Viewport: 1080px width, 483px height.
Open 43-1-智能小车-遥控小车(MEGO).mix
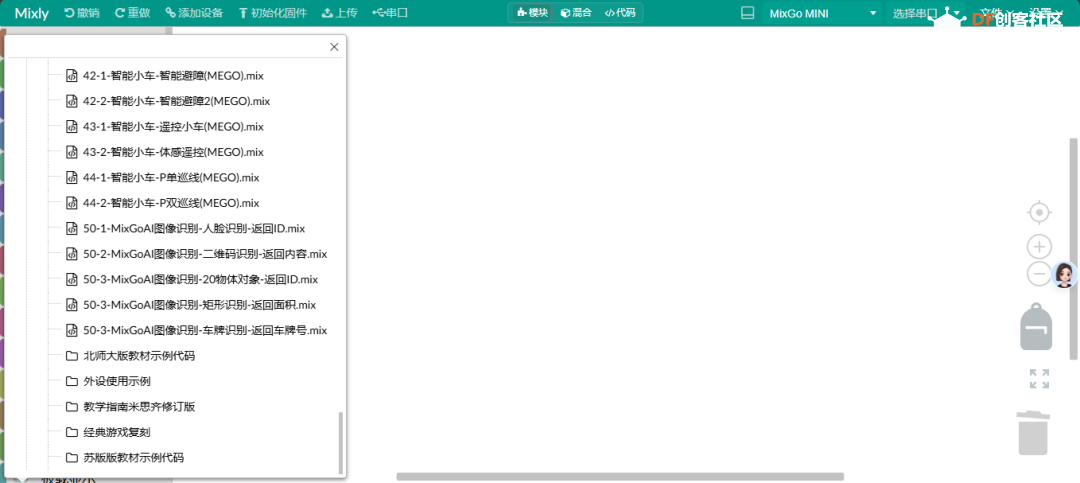click(174, 127)
